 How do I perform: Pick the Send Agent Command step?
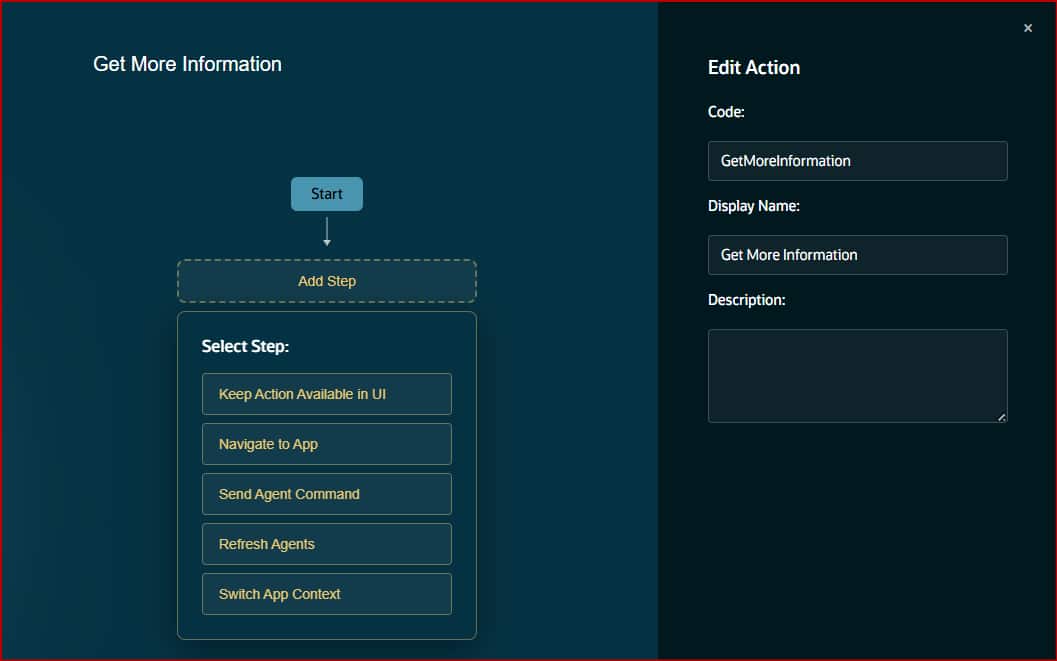pos(327,494)
